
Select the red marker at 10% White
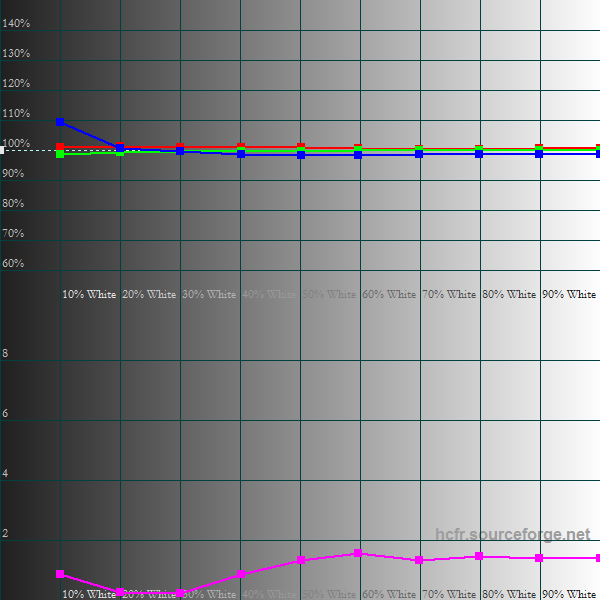60,147
